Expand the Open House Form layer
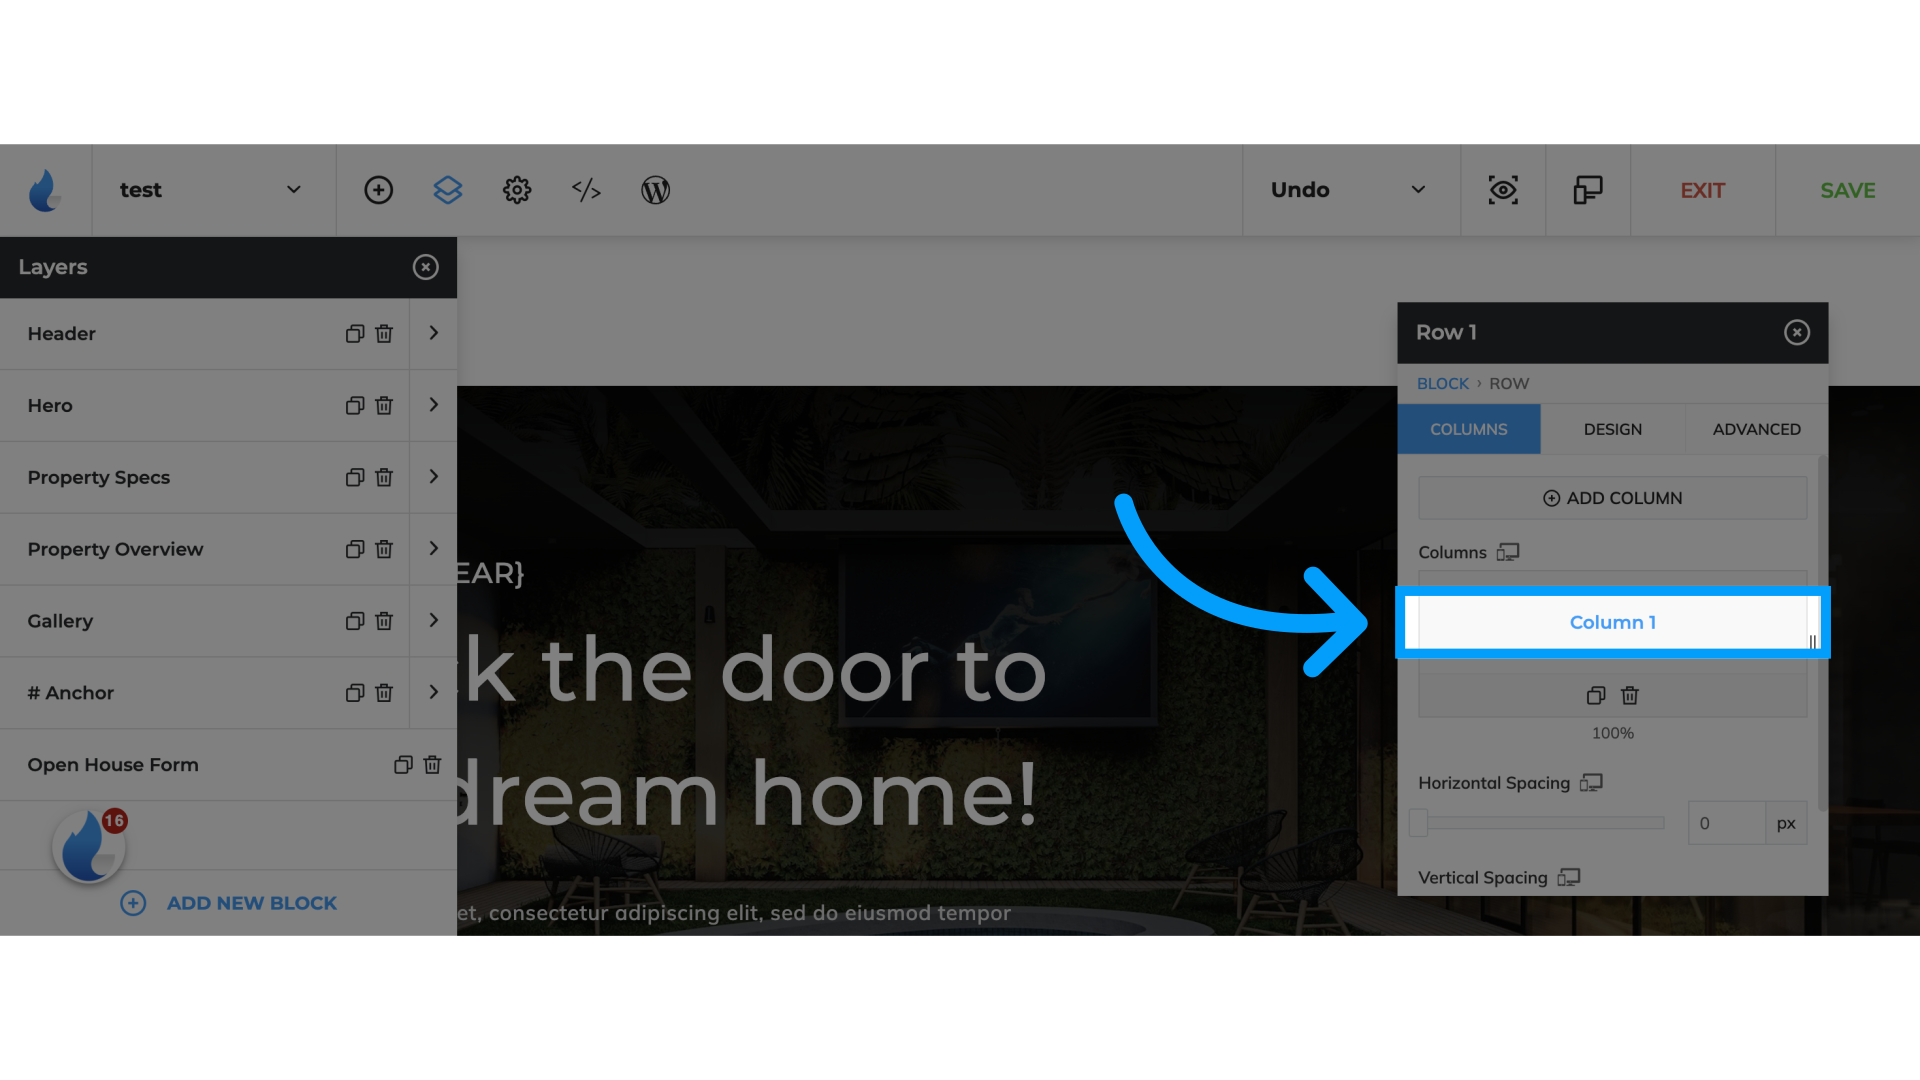Viewport: 1920px width, 1080px height. [434, 764]
